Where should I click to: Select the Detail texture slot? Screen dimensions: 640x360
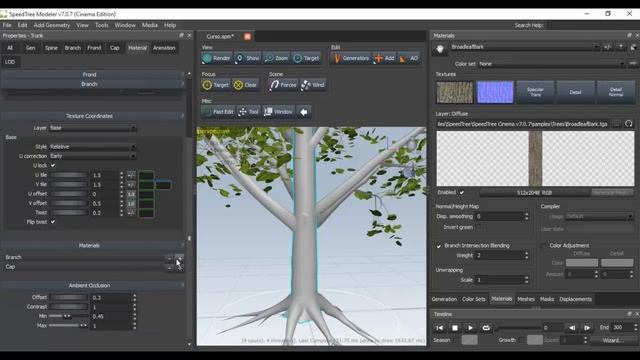pos(575,92)
